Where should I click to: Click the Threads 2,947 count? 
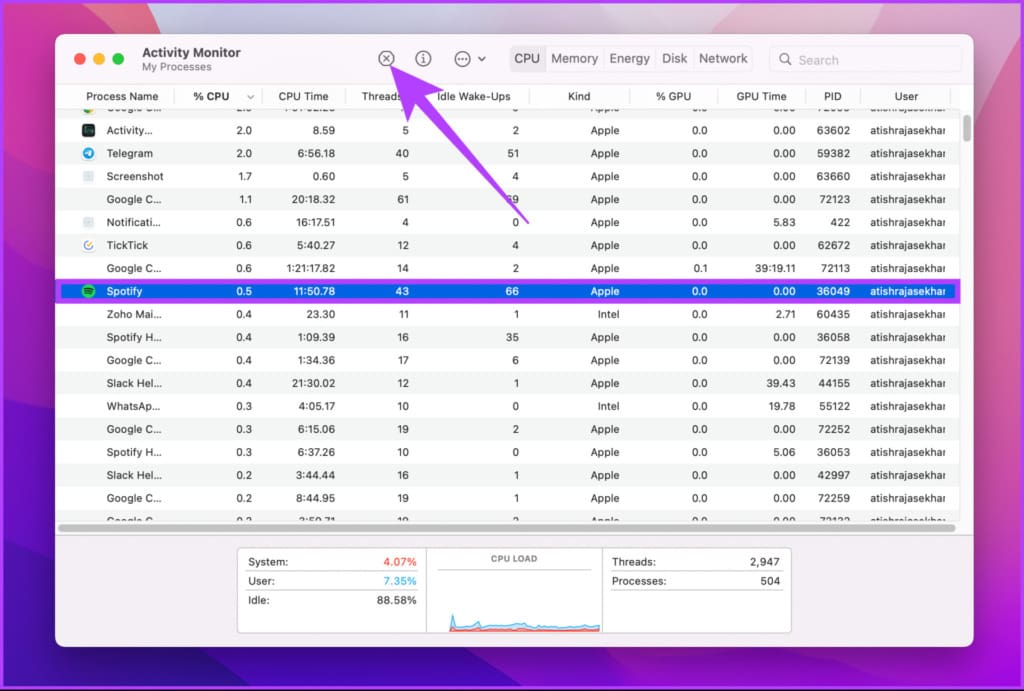pyautogui.click(x=764, y=562)
